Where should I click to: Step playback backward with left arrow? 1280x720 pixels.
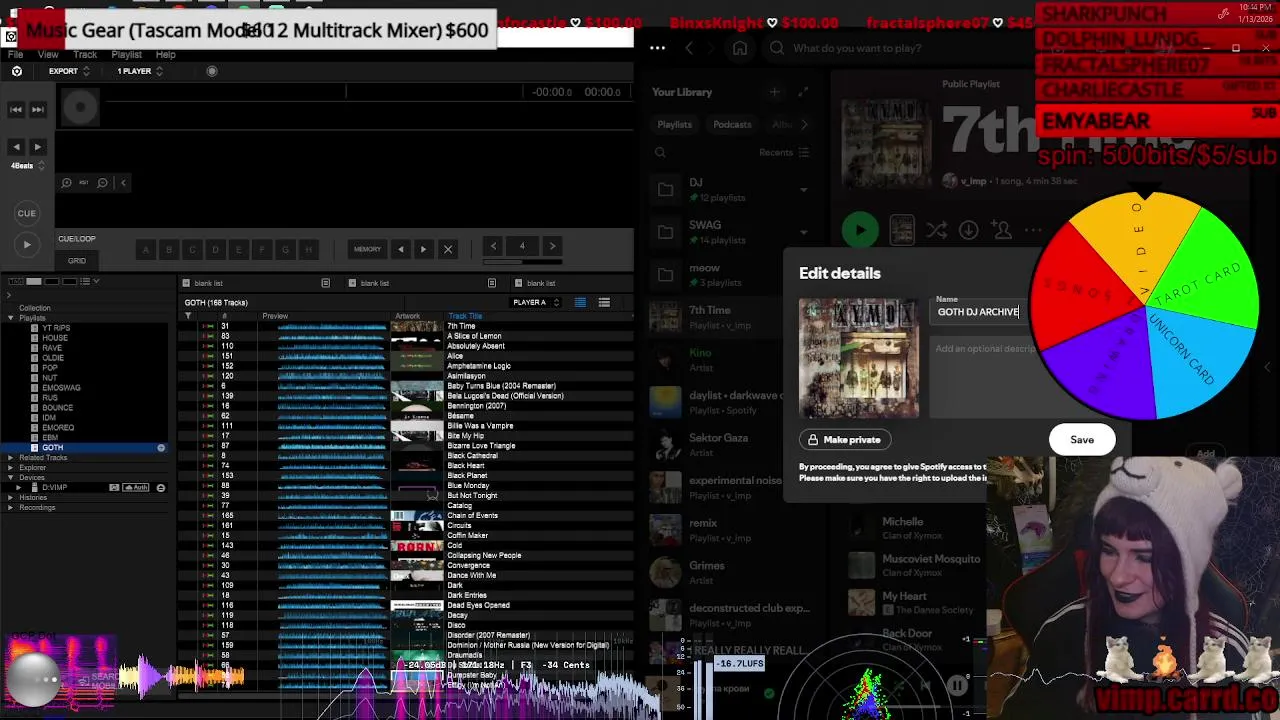coord(16,146)
